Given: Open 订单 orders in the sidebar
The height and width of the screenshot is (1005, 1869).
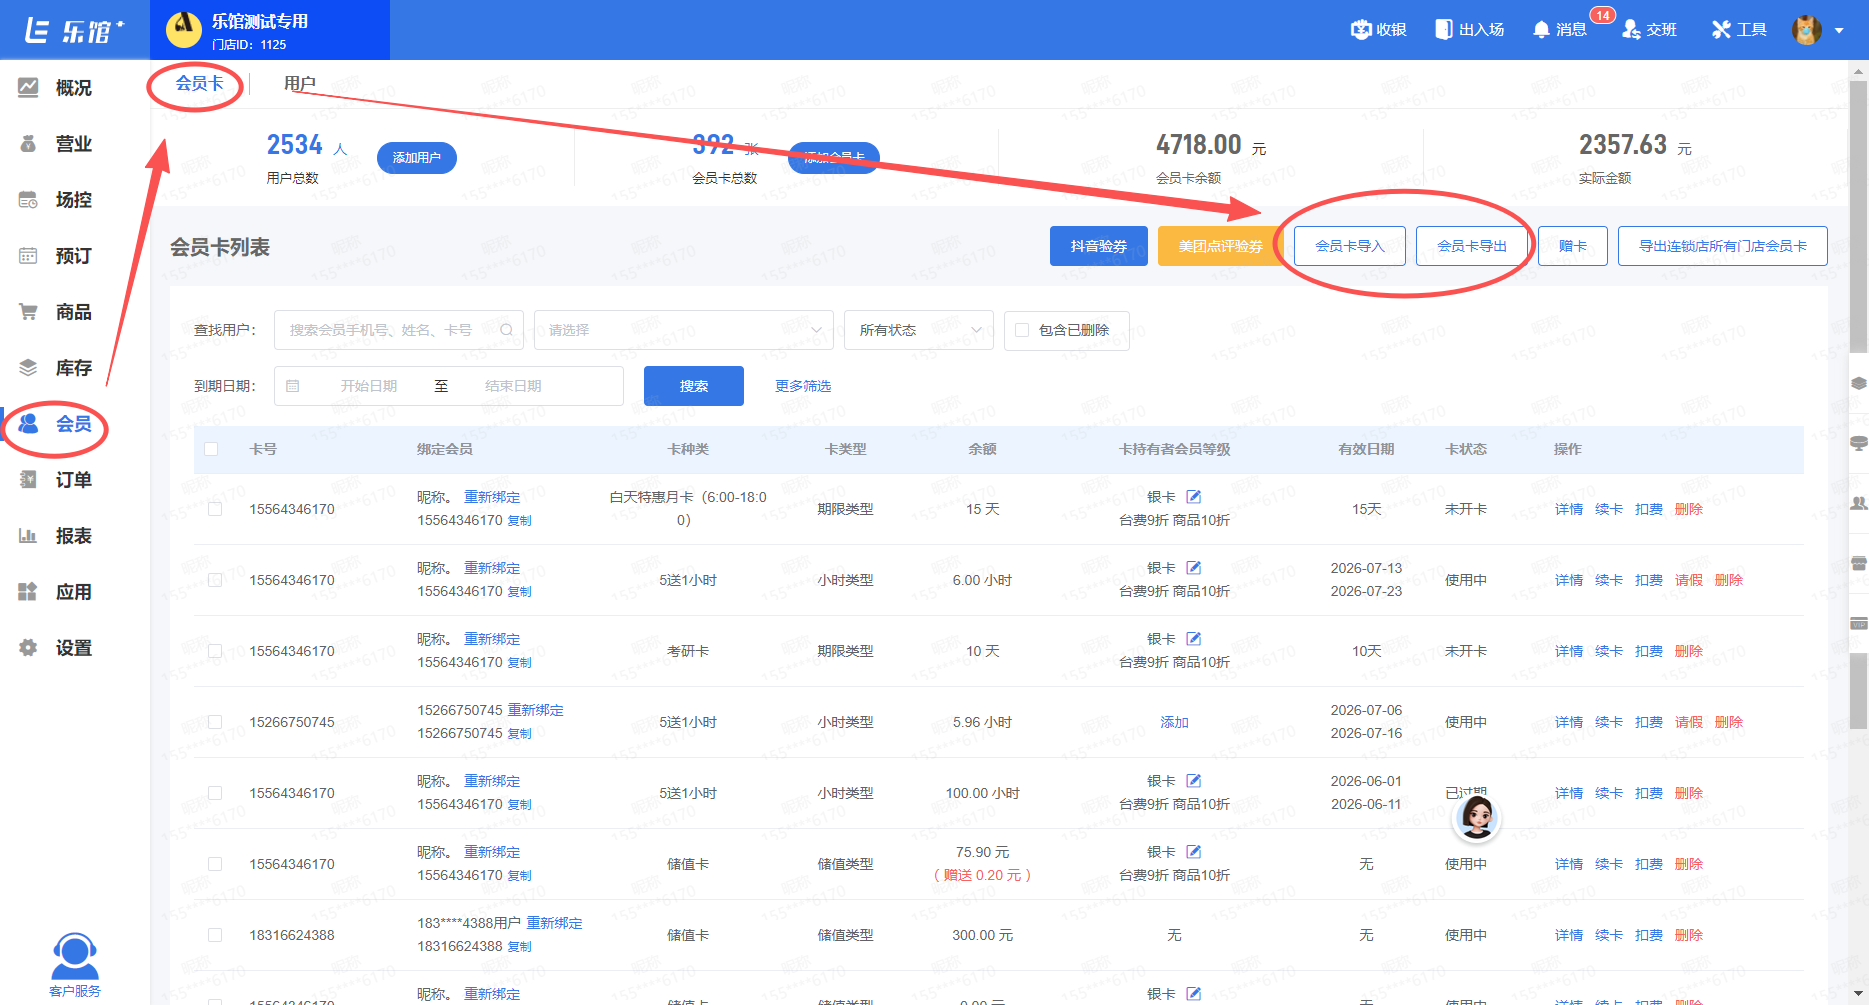Looking at the screenshot, I should 74,480.
